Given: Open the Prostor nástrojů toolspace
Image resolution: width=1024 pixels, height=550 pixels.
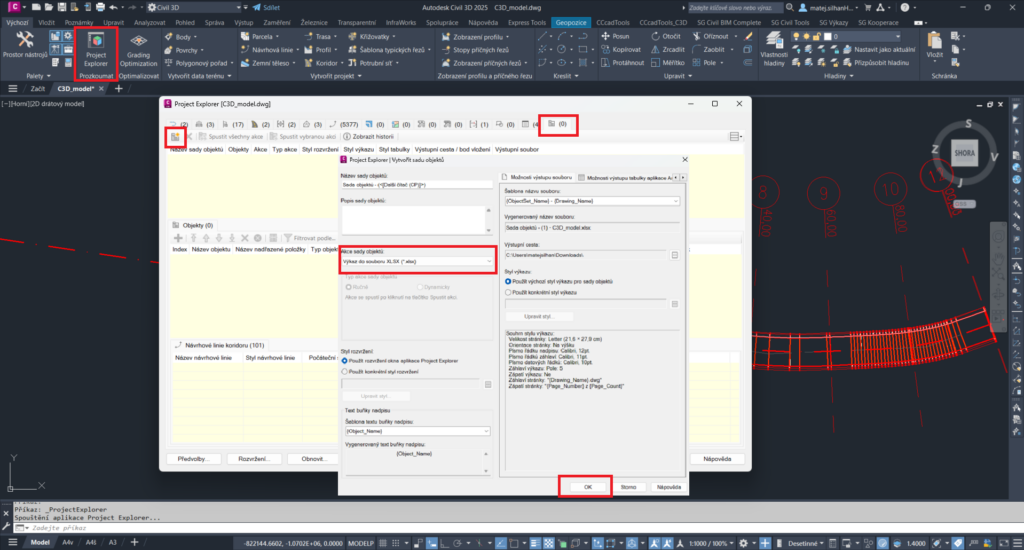Looking at the screenshot, I should (x=26, y=45).
